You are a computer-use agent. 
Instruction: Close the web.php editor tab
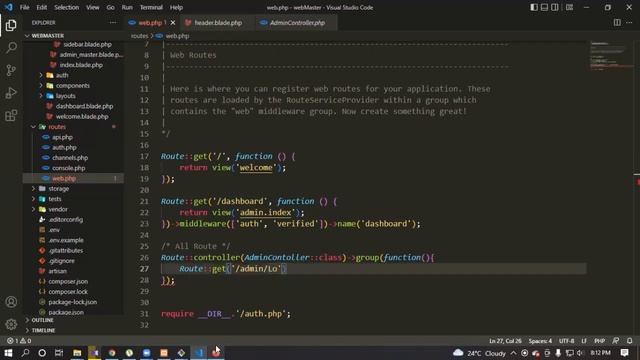[173, 23]
